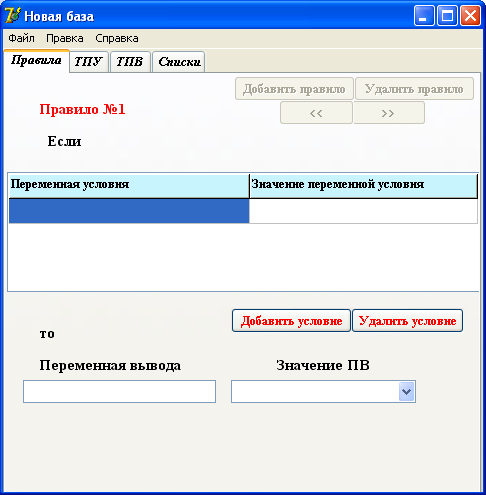The width and height of the screenshot is (486, 495).
Task: Click the Добавить условие button
Action: (x=291, y=321)
